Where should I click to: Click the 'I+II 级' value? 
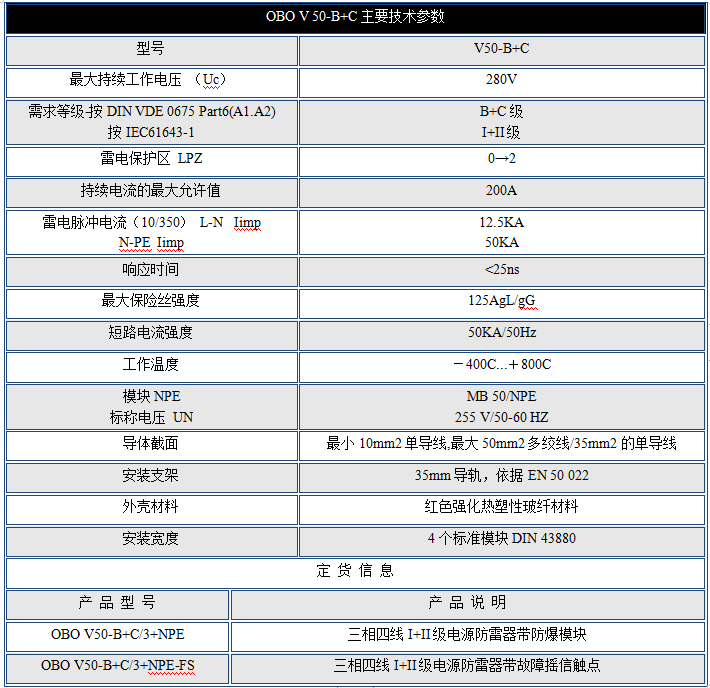(501, 132)
